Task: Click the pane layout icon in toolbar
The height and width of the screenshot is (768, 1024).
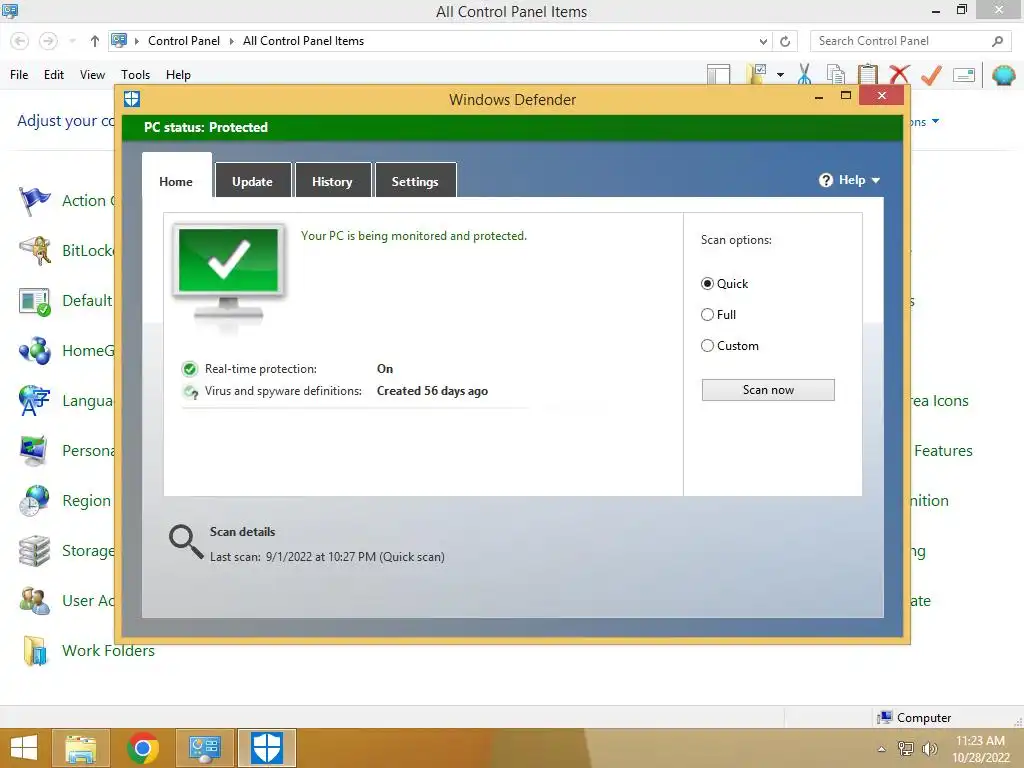Action: pyautogui.click(x=718, y=74)
